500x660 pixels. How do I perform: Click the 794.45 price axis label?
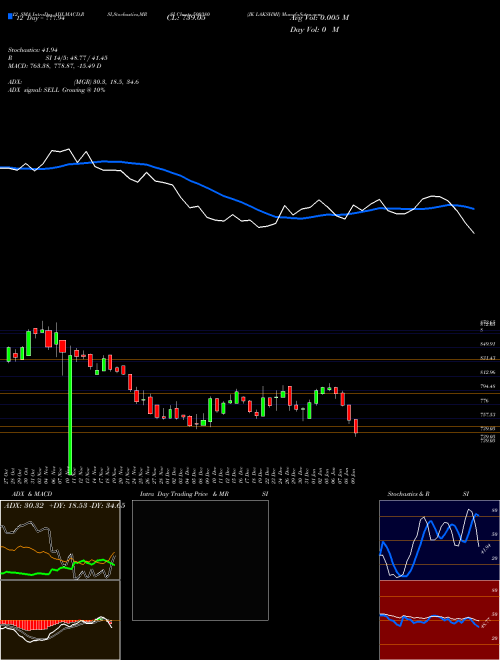click(488, 386)
